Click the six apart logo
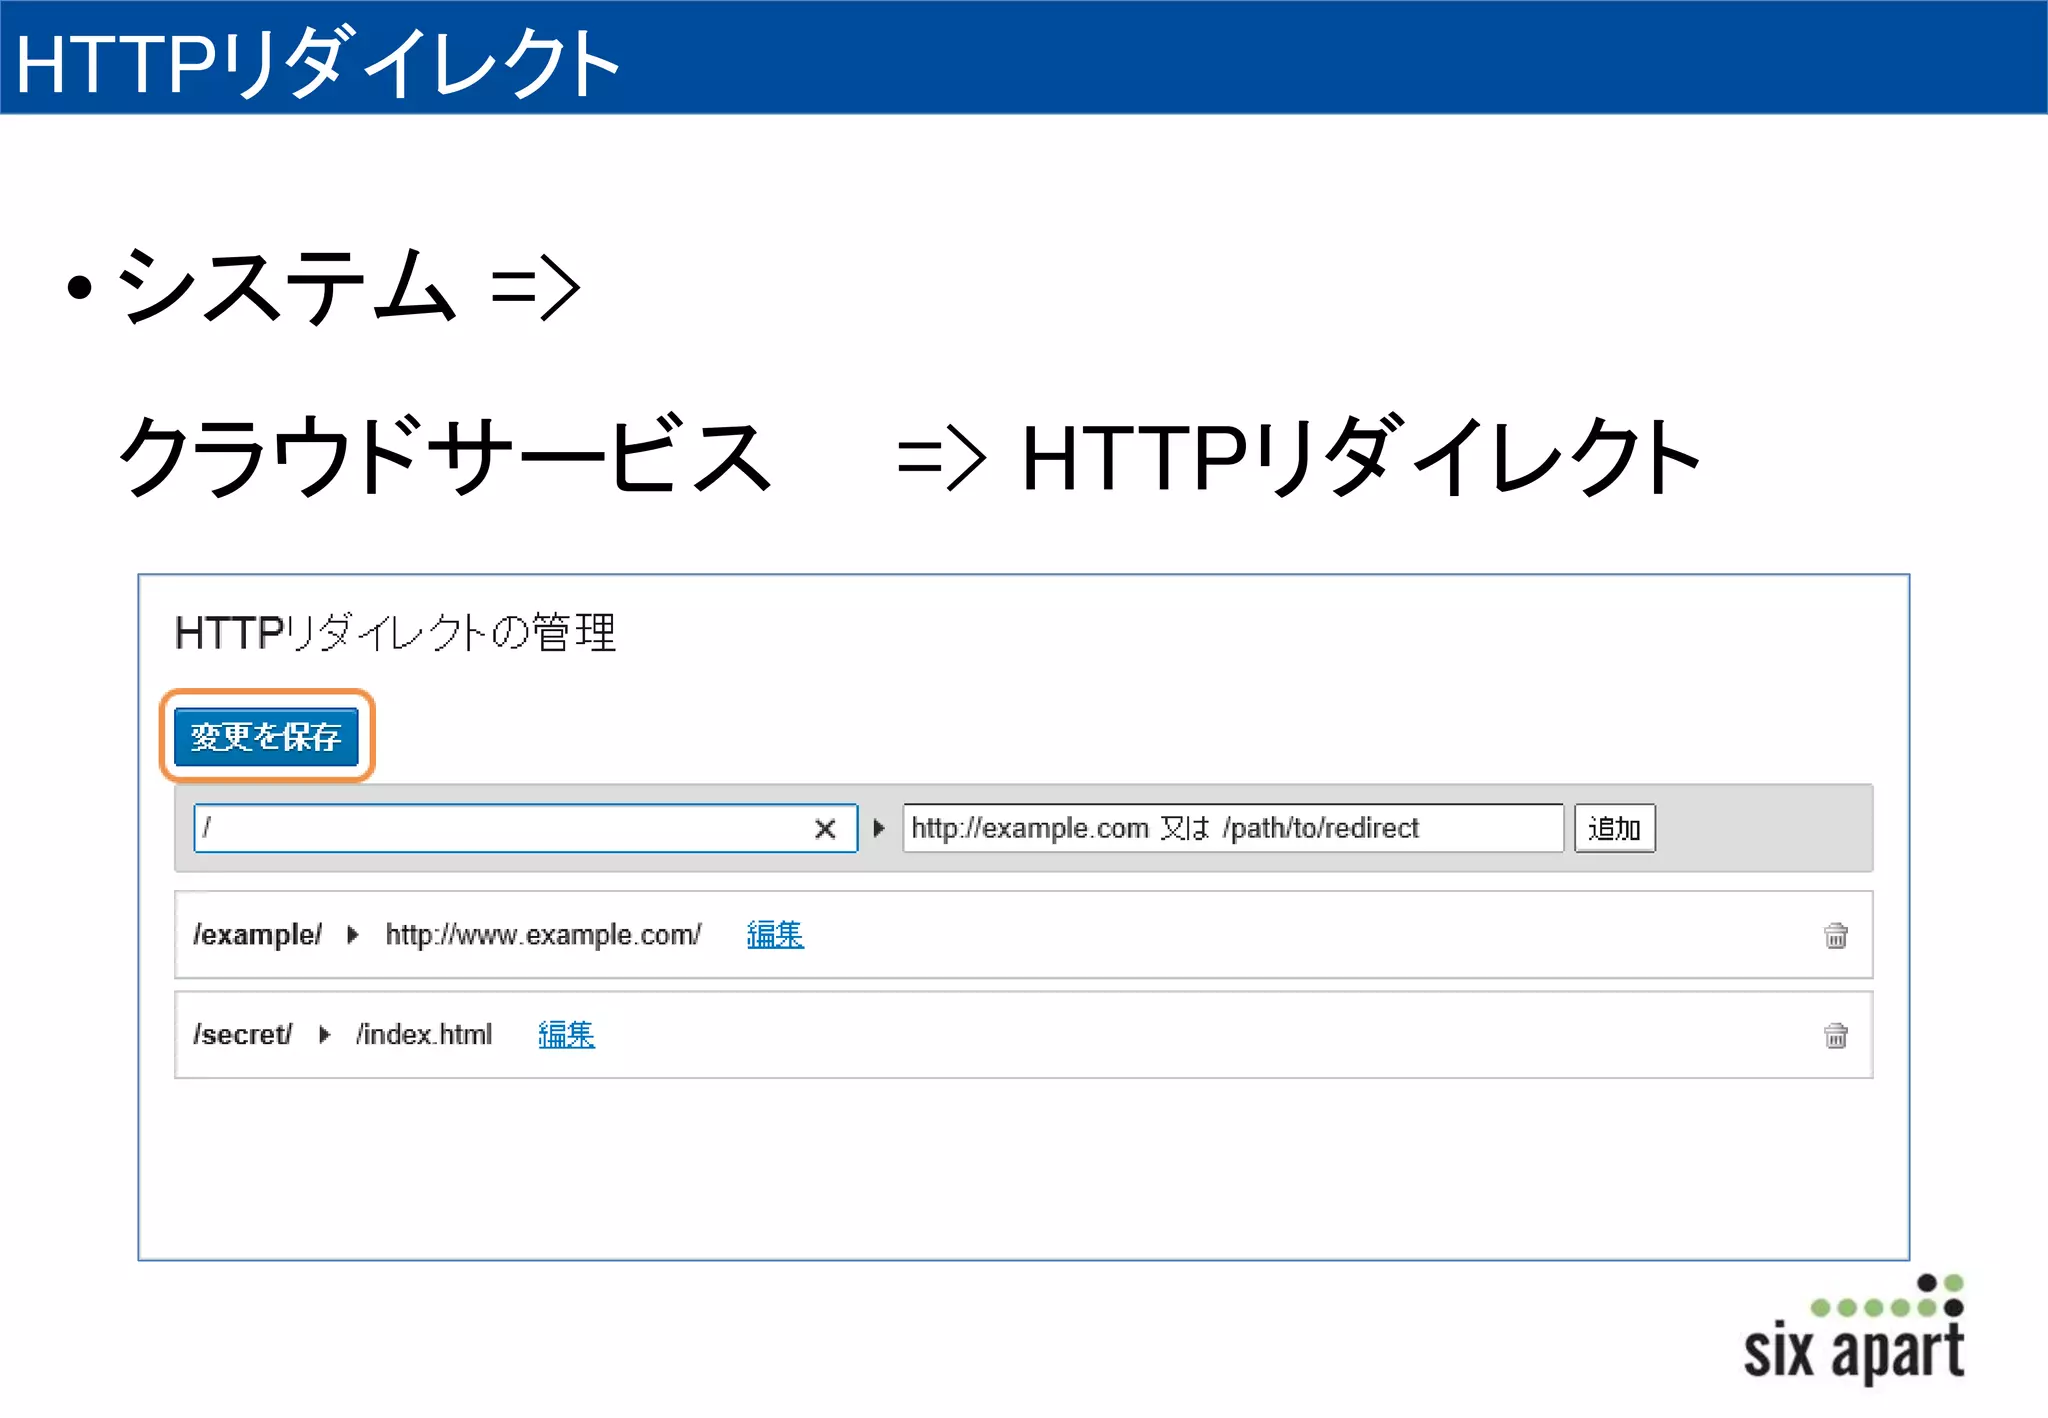 coord(1856,1329)
